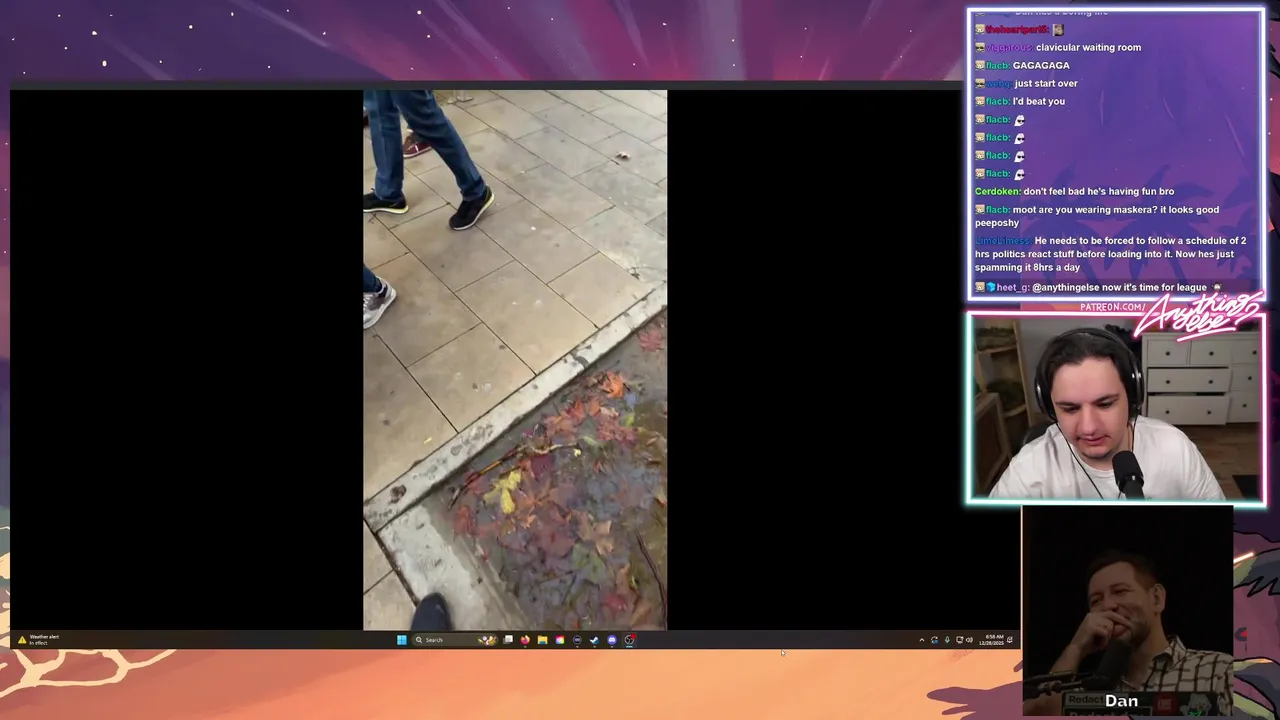Click 'don't feel bad he's having fun bro'
Screen dimensions: 1280x720
(x=1099, y=191)
